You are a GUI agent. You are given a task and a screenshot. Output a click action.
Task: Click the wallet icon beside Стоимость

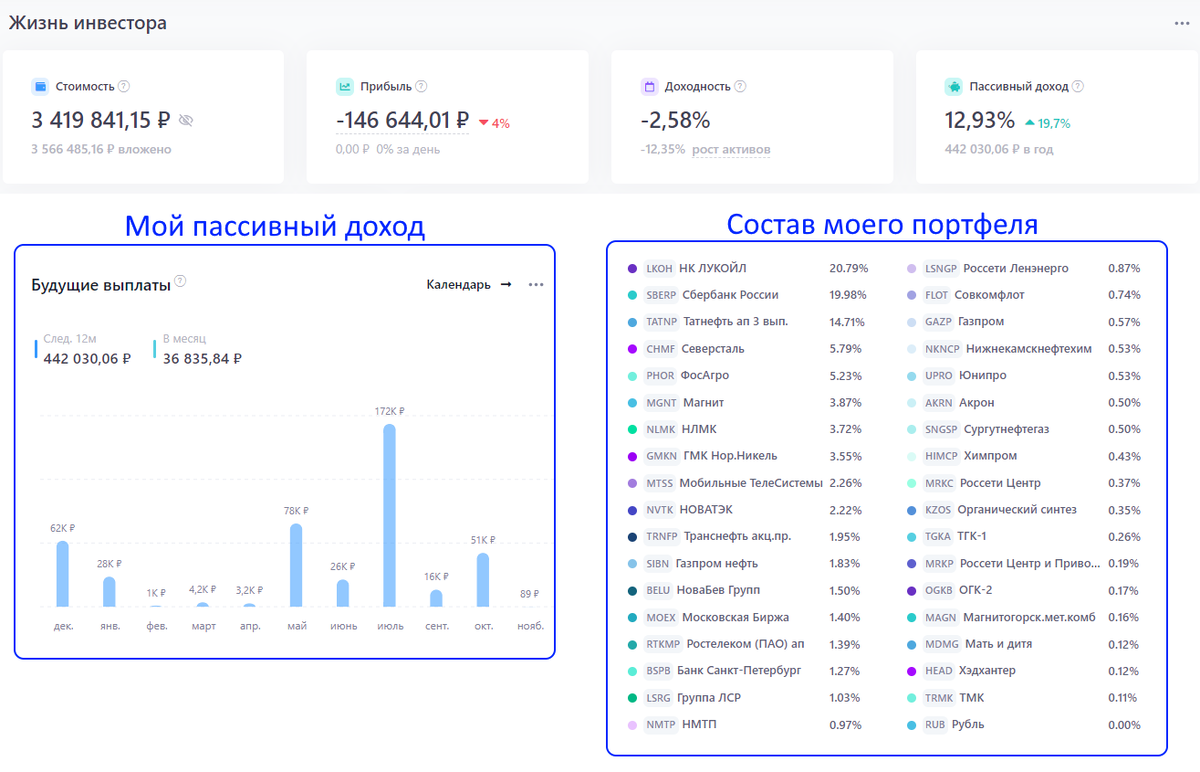[x=40, y=87]
